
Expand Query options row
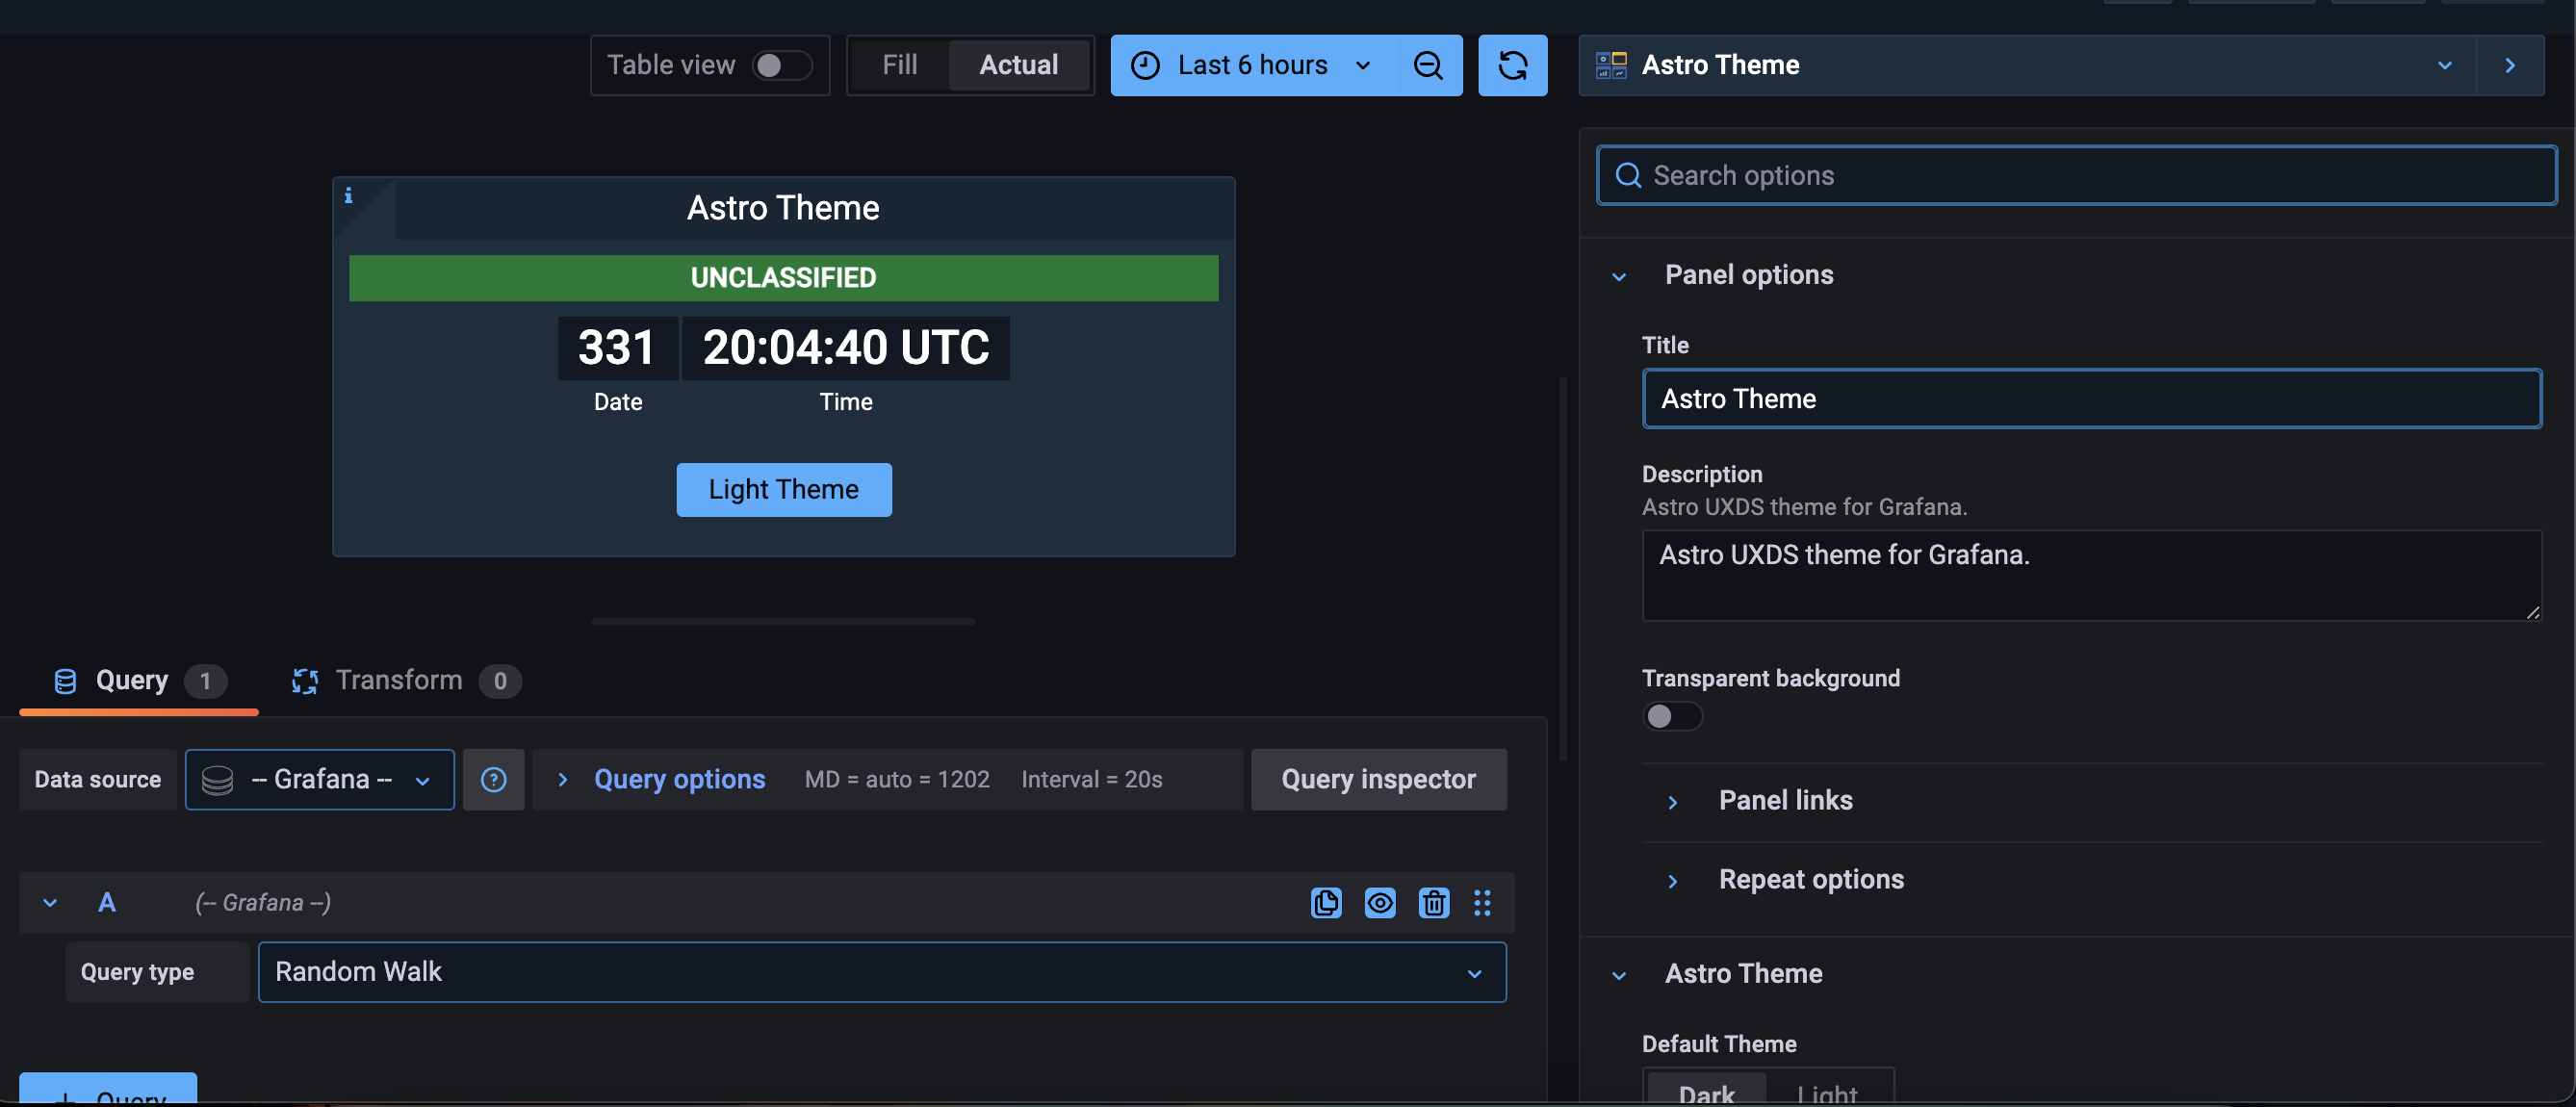pyautogui.click(x=562, y=779)
